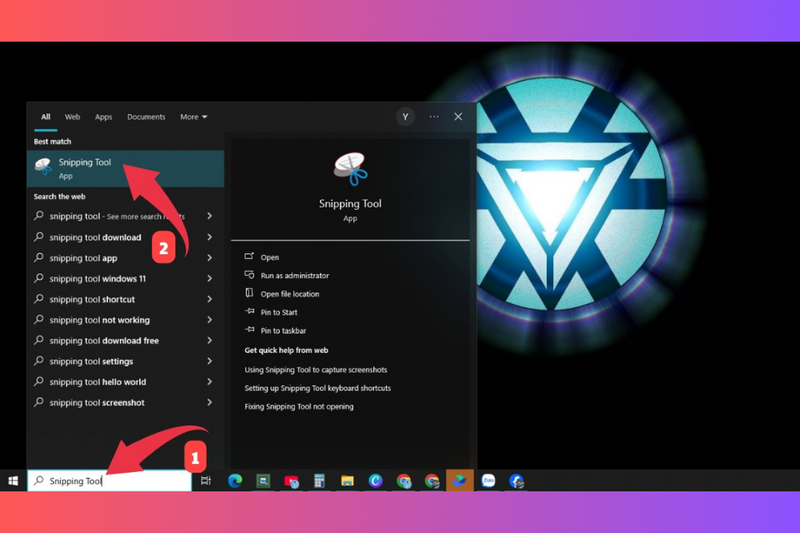Open Task View from the taskbar

point(206,480)
